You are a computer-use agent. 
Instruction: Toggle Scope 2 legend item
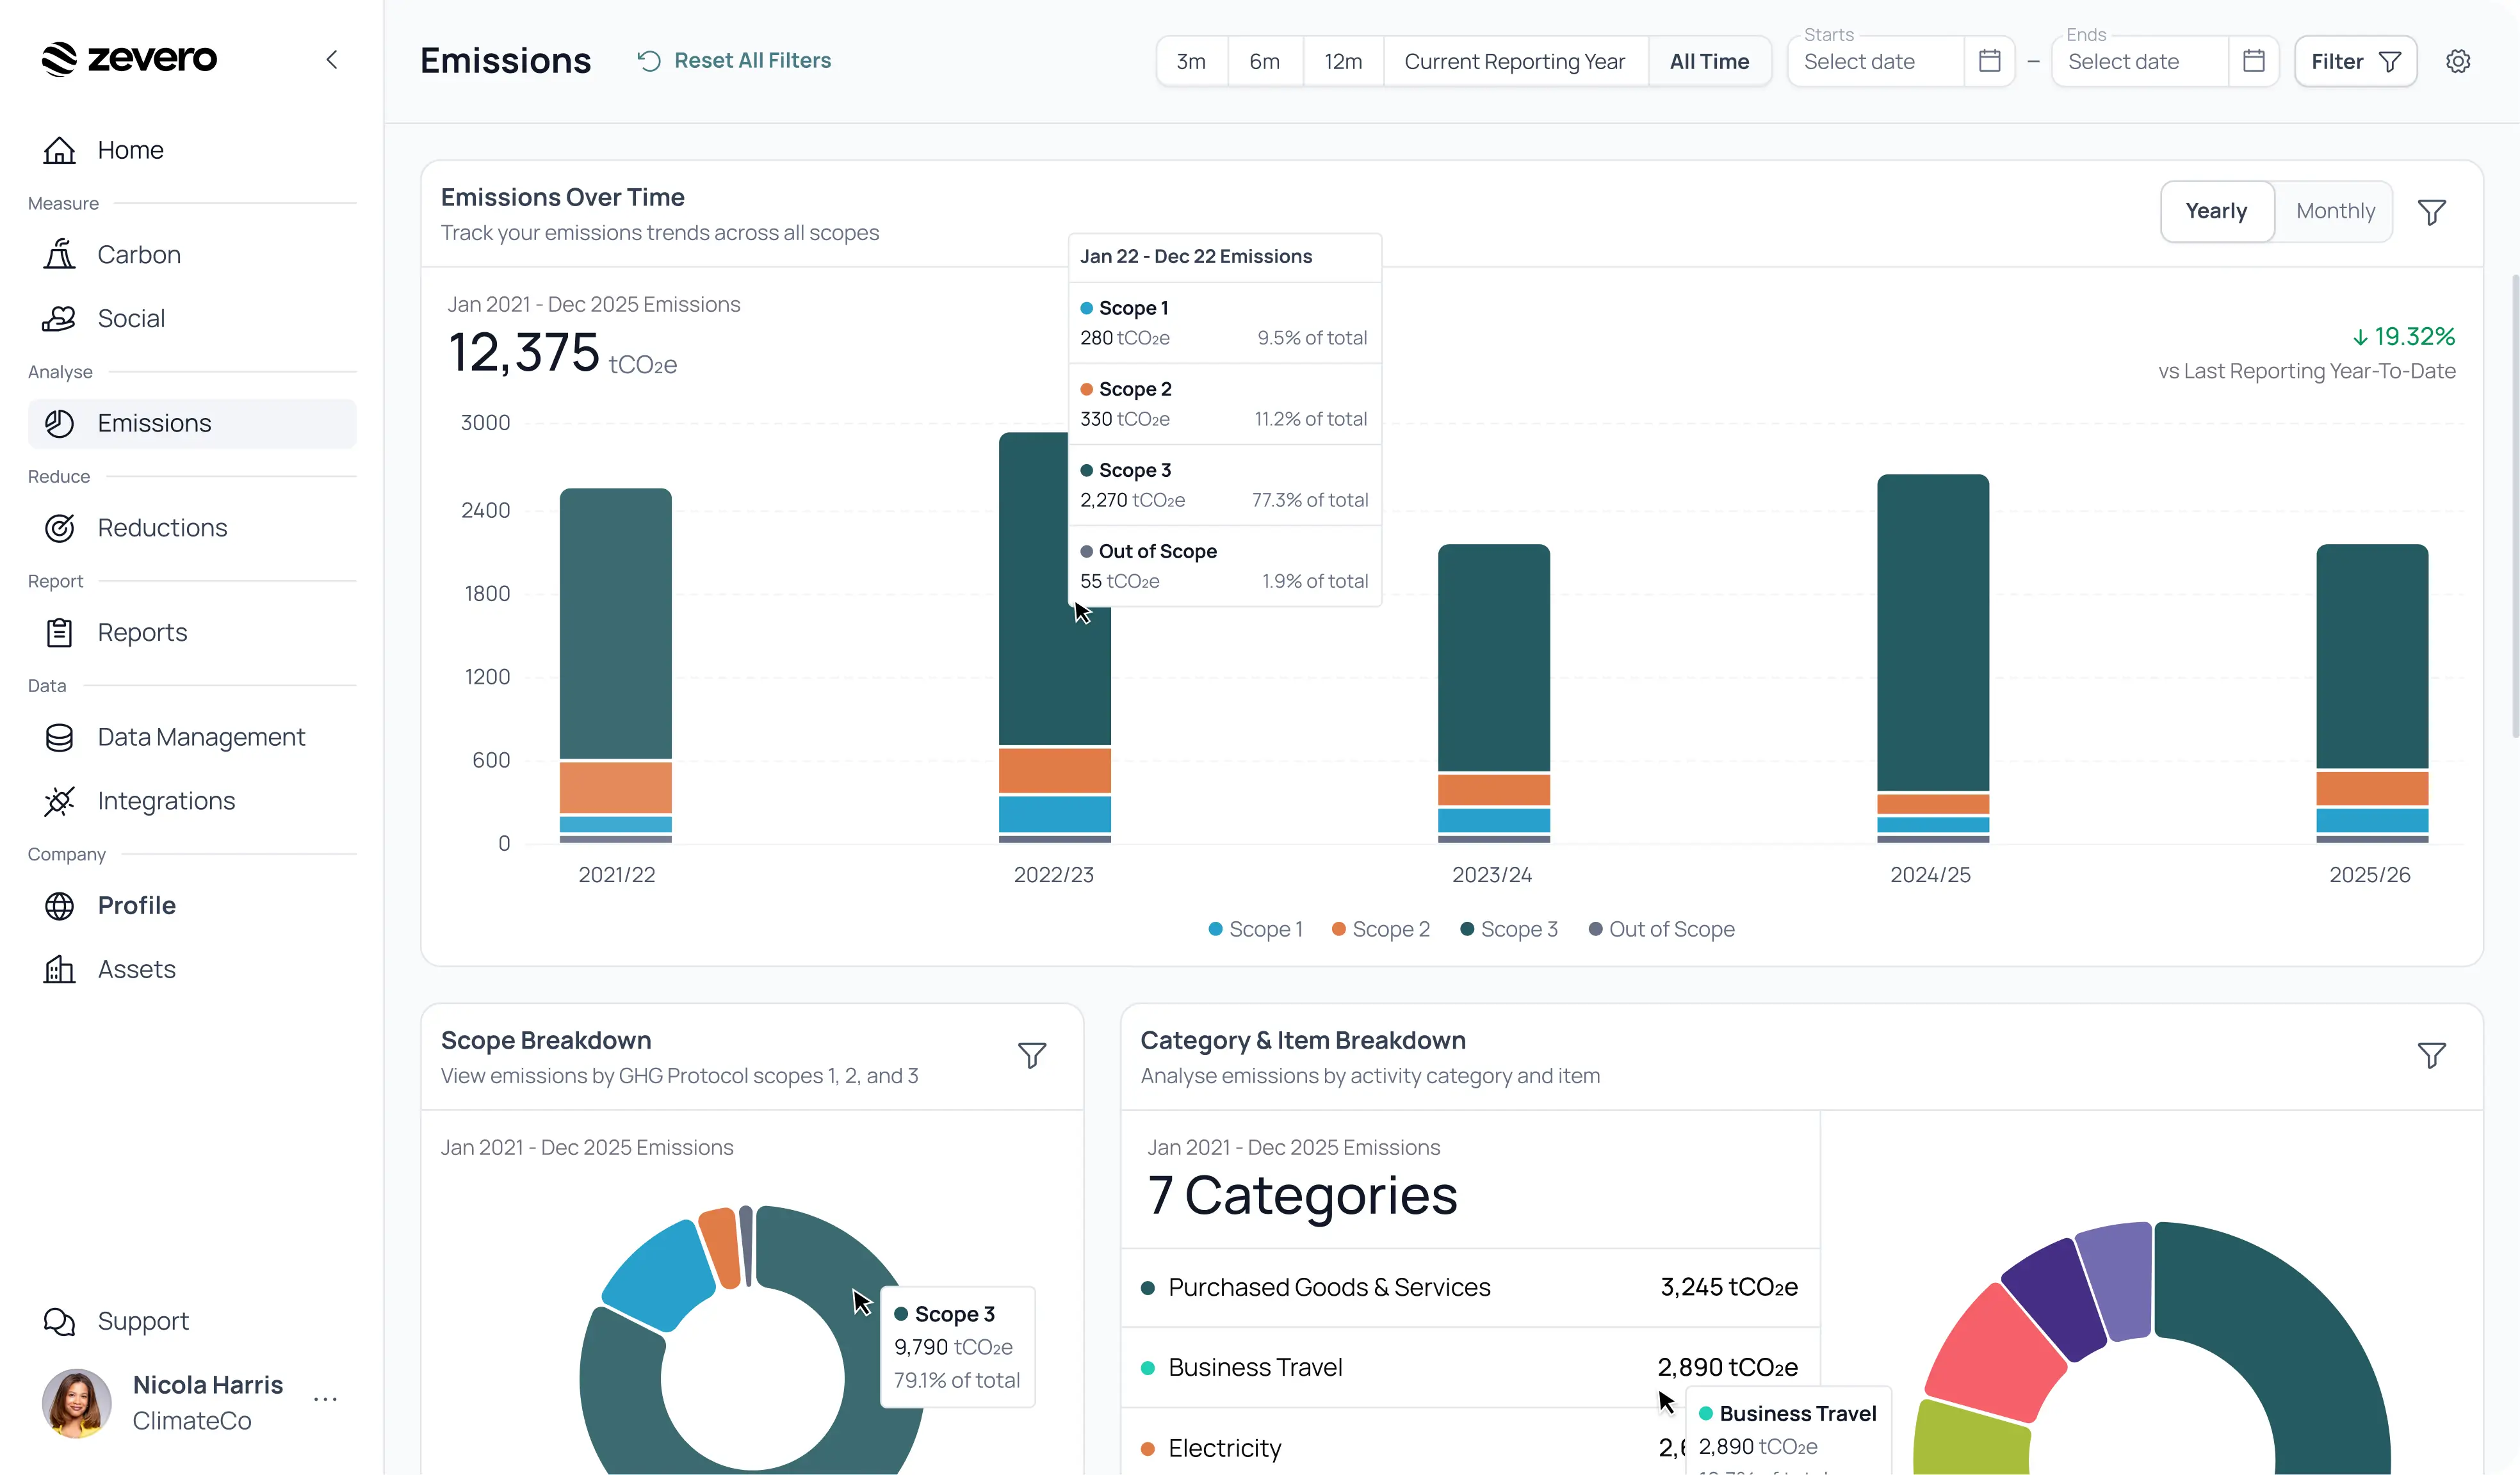tap(1380, 930)
